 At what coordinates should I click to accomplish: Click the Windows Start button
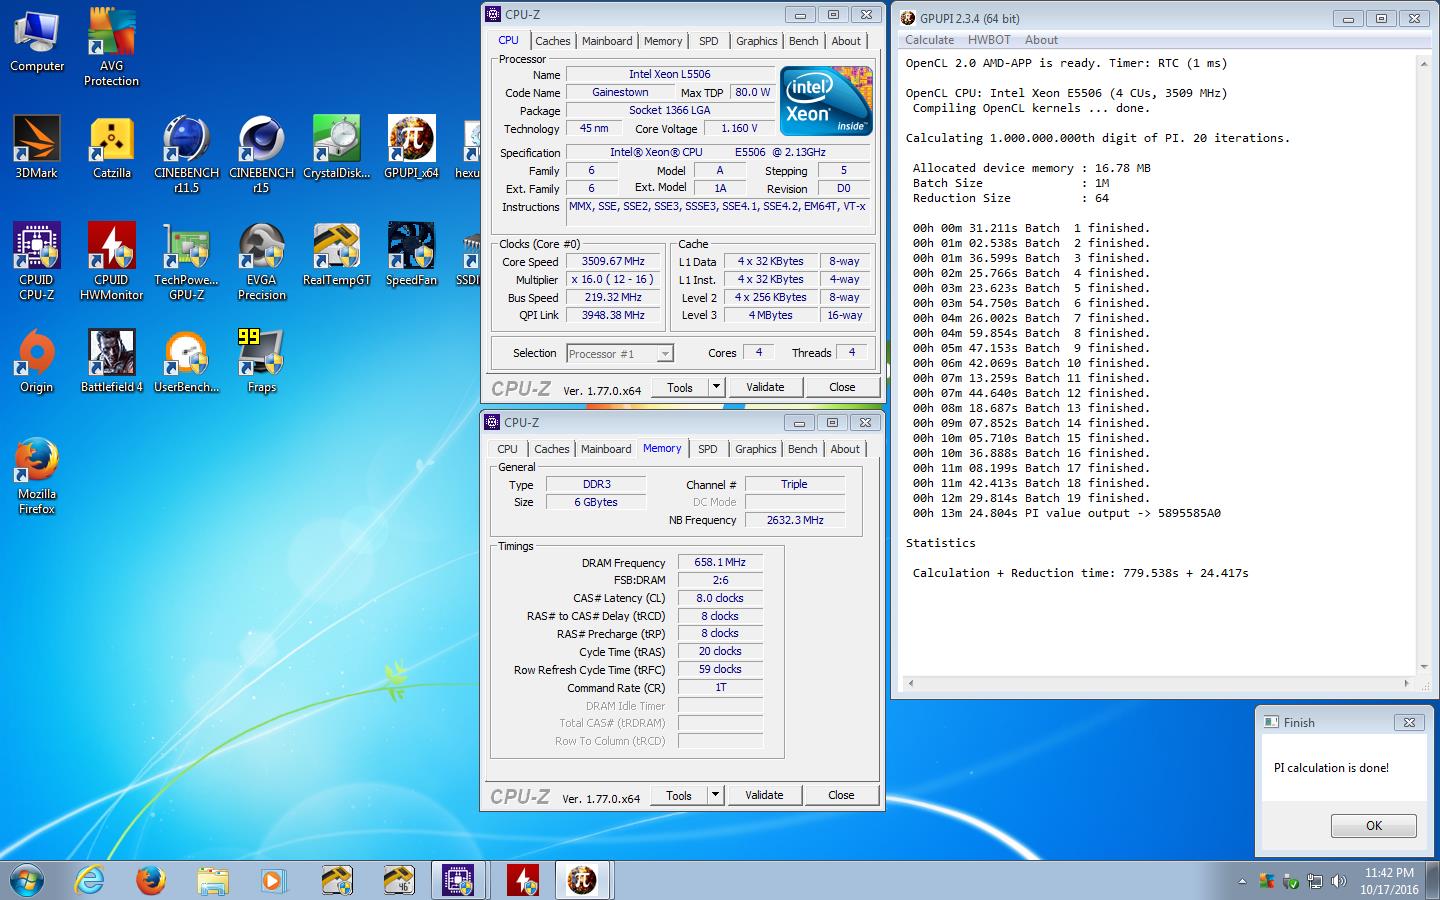pos(27,880)
